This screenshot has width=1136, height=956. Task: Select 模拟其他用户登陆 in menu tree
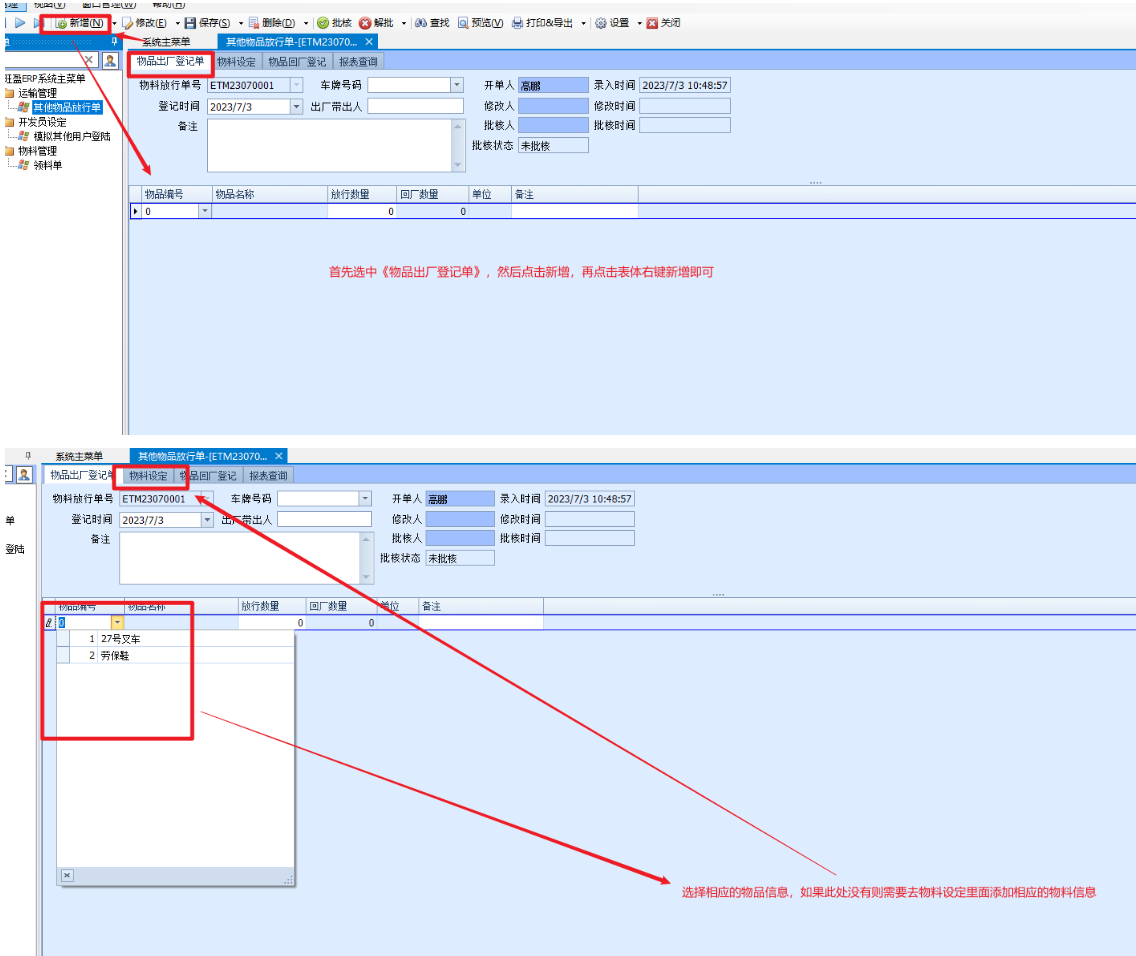click(72, 136)
